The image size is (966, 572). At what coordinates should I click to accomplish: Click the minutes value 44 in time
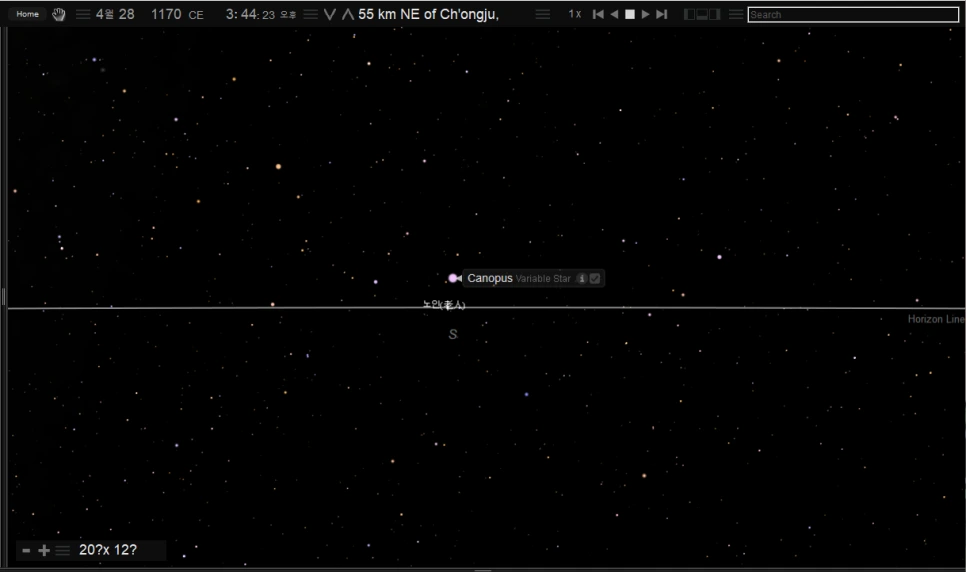249,14
